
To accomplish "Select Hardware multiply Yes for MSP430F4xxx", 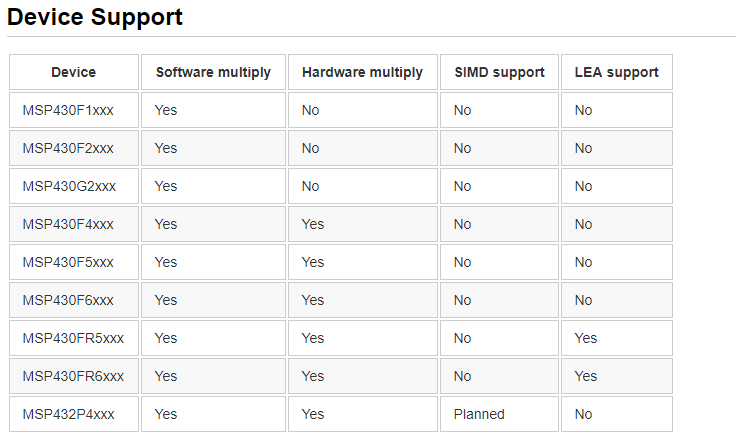I will coord(313,224).
